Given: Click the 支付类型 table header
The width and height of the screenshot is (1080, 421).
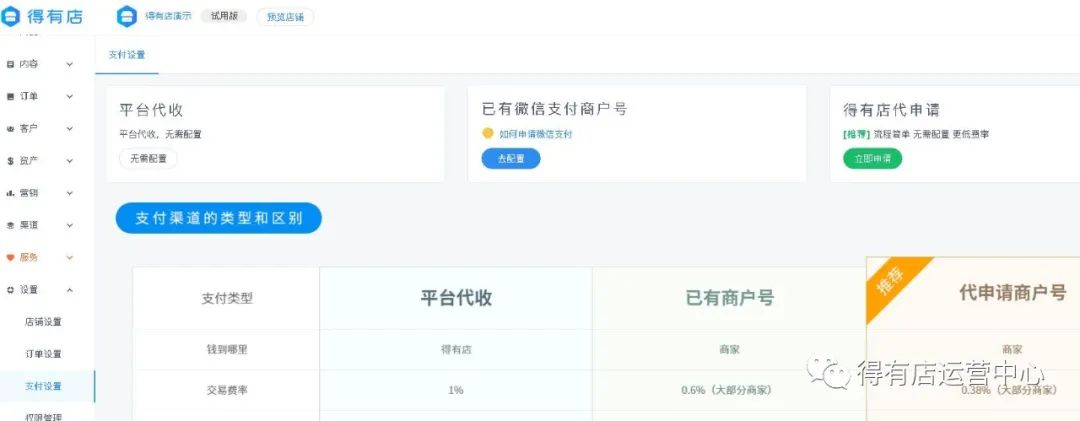Looking at the screenshot, I should [x=227, y=298].
